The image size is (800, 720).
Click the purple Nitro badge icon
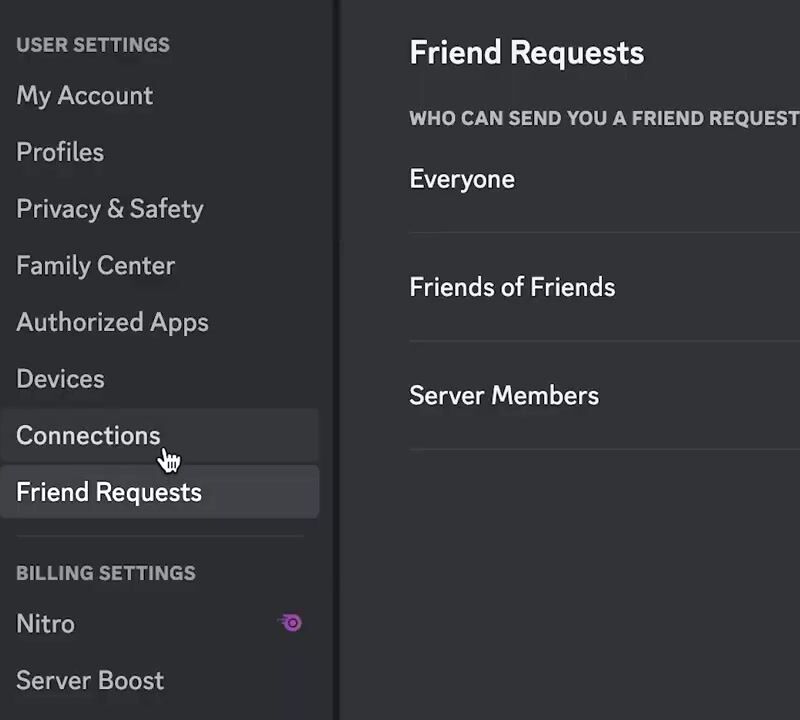(291, 623)
